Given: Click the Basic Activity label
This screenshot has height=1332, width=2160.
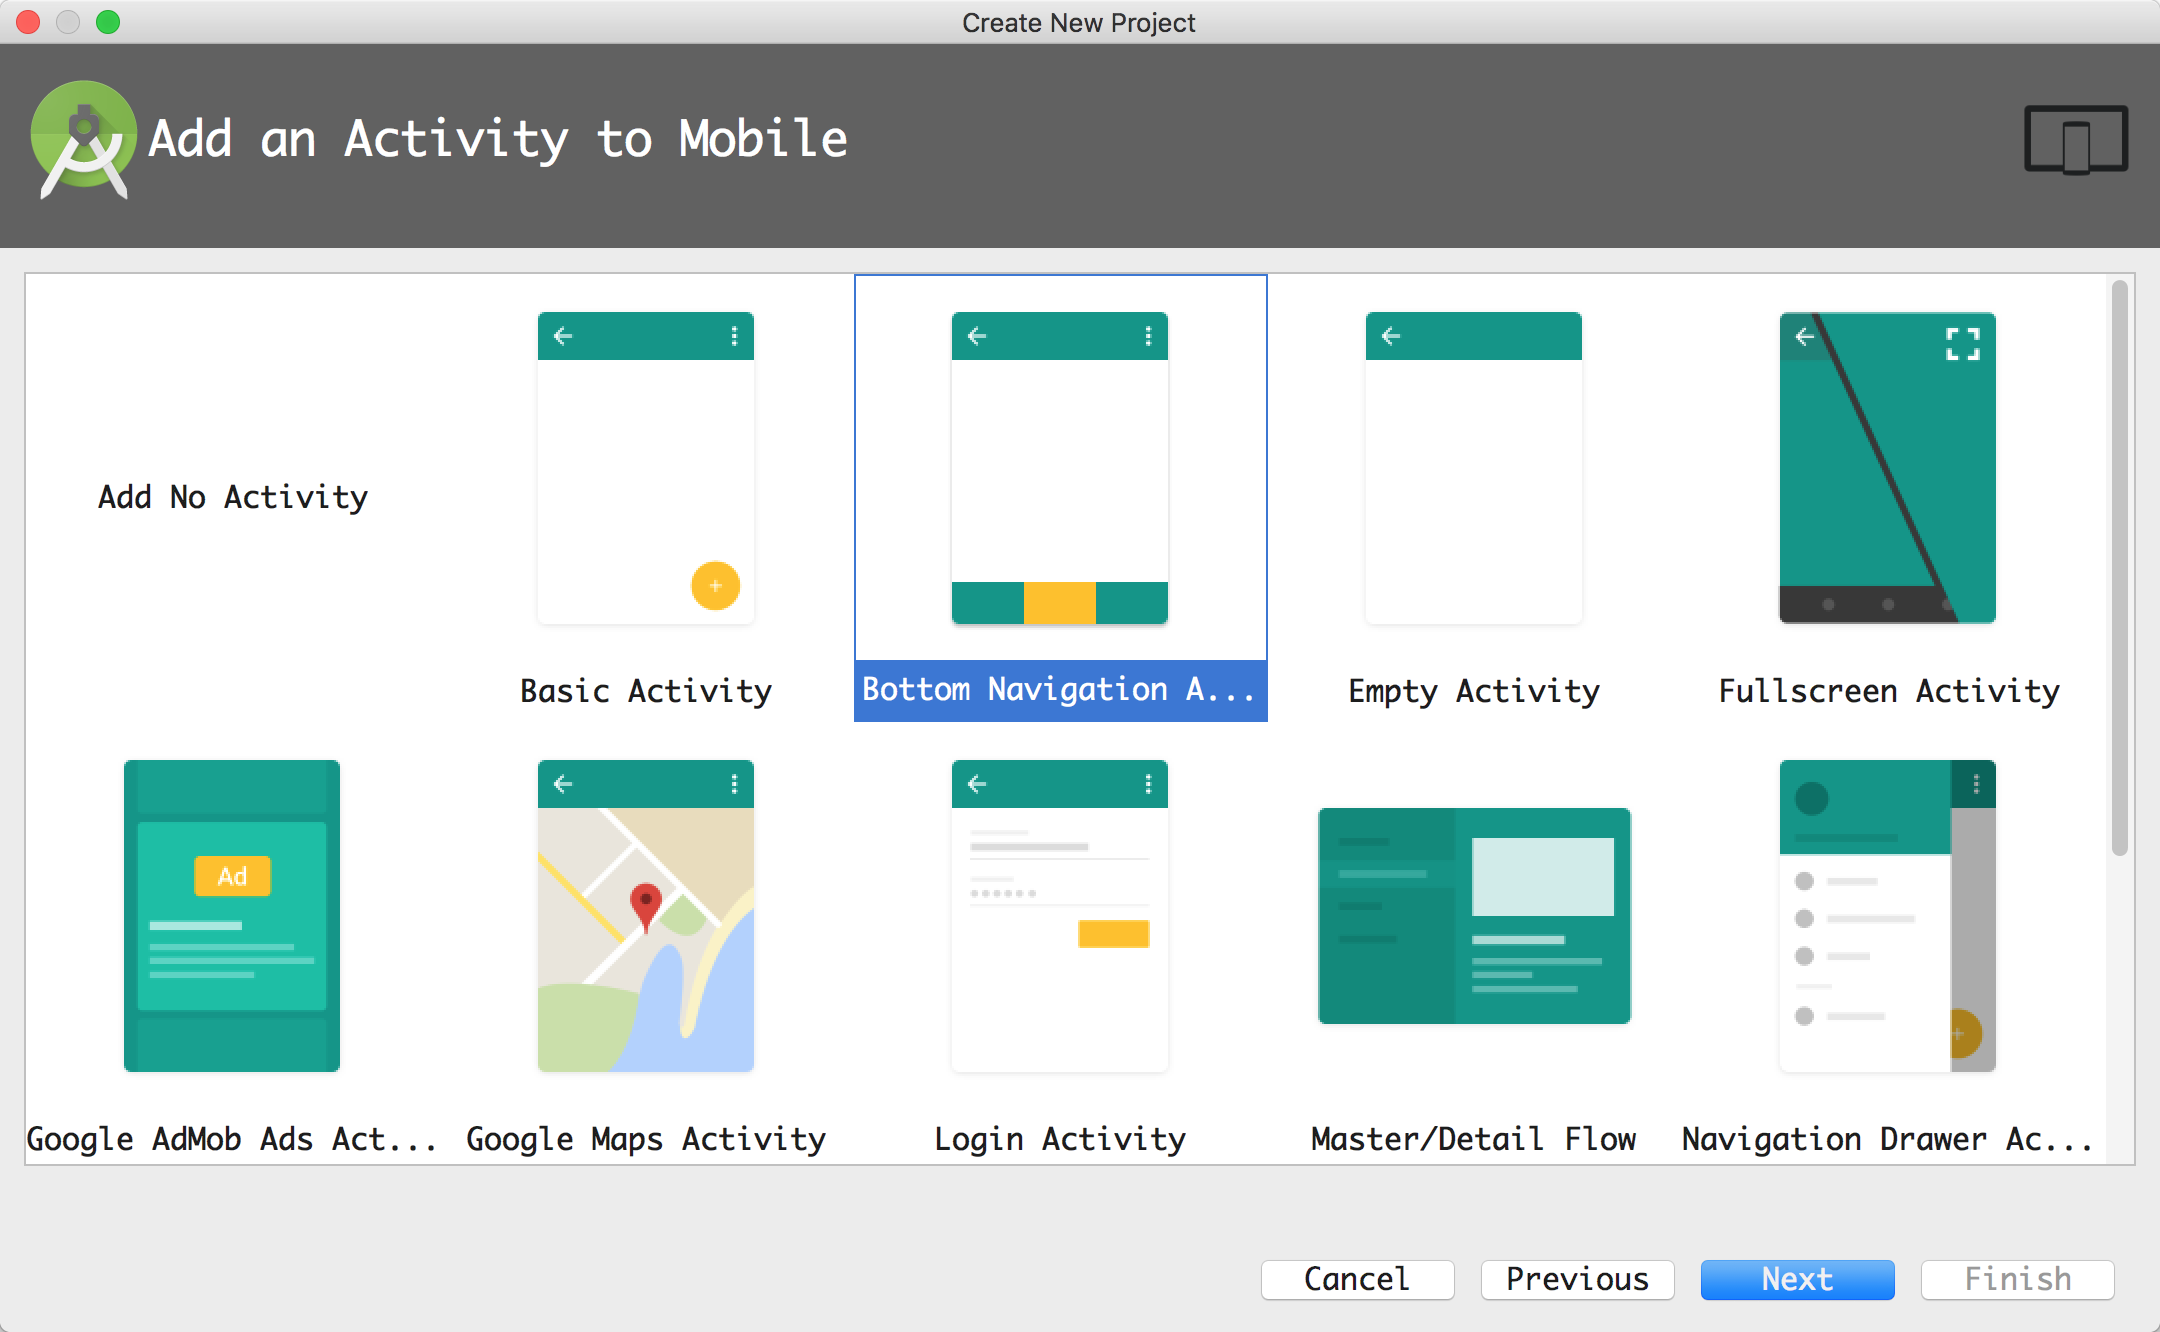Looking at the screenshot, I should [646, 691].
